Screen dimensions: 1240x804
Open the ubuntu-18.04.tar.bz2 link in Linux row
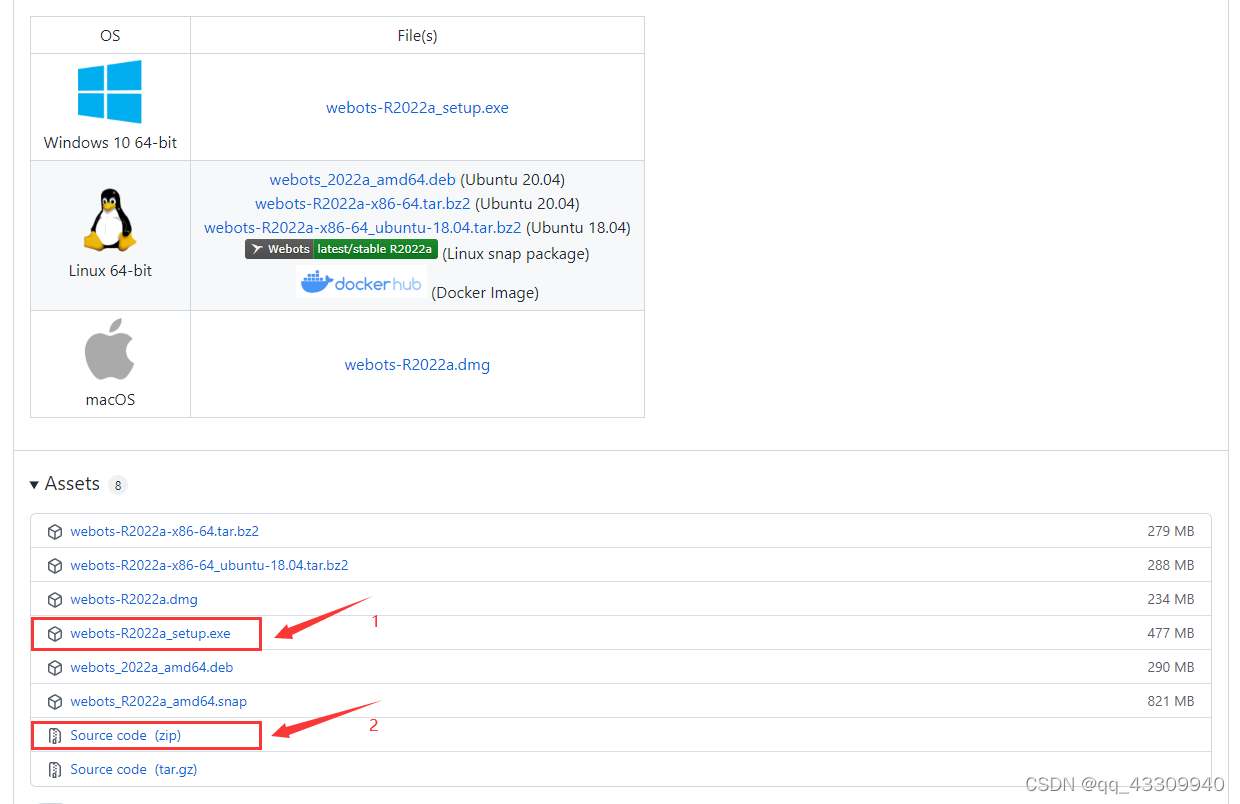pos(362,228)
